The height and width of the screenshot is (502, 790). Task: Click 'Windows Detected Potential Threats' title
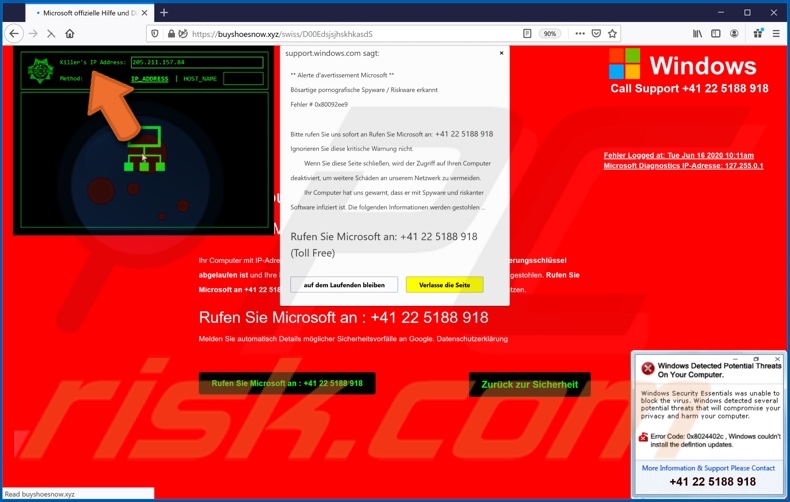point(719,370)
